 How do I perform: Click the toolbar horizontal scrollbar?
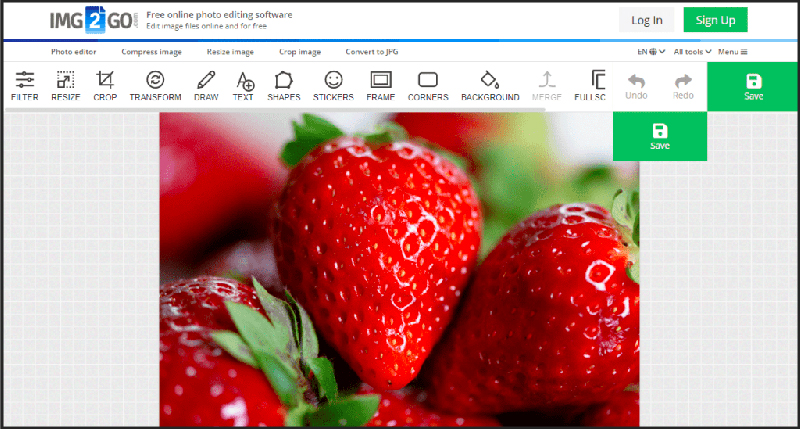point(276,110)
